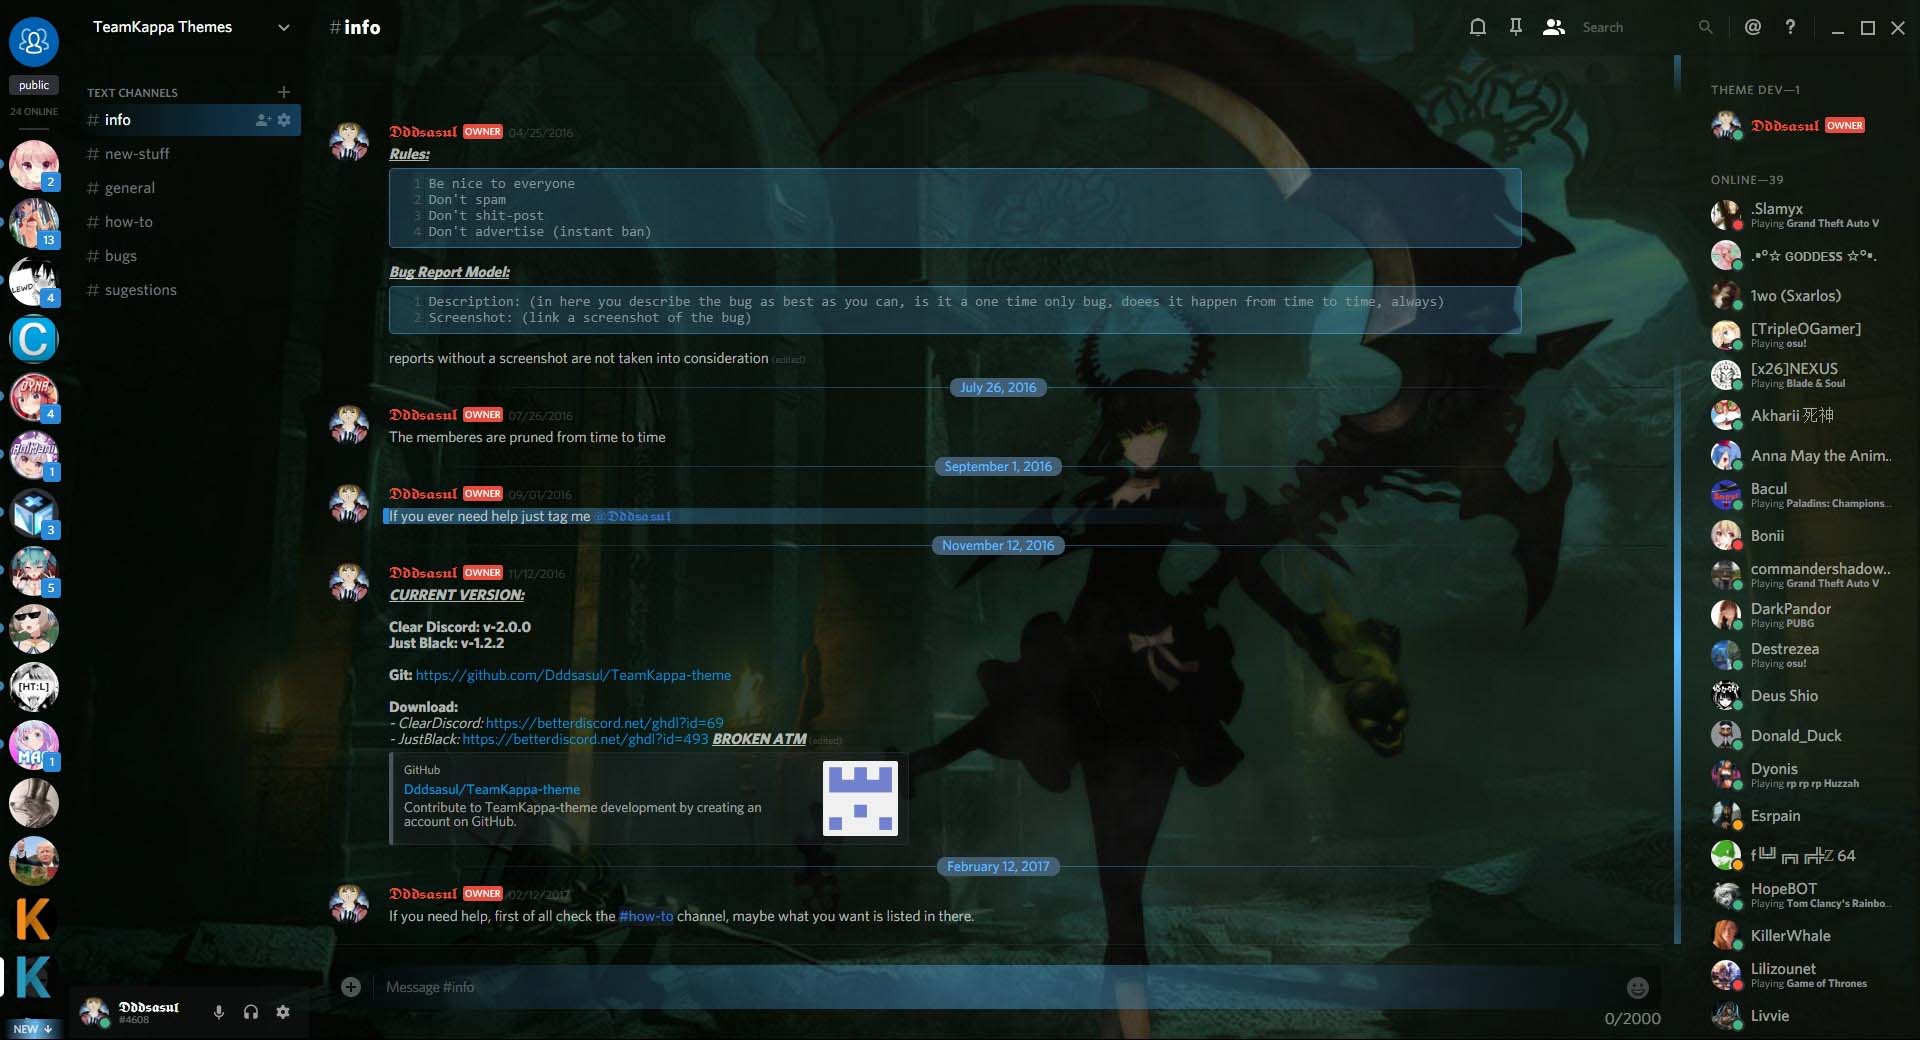The width and height of the screenshot is (1920, 1040).
Task: Open KillerWhale member entry
Action: tap(1800, 935)
